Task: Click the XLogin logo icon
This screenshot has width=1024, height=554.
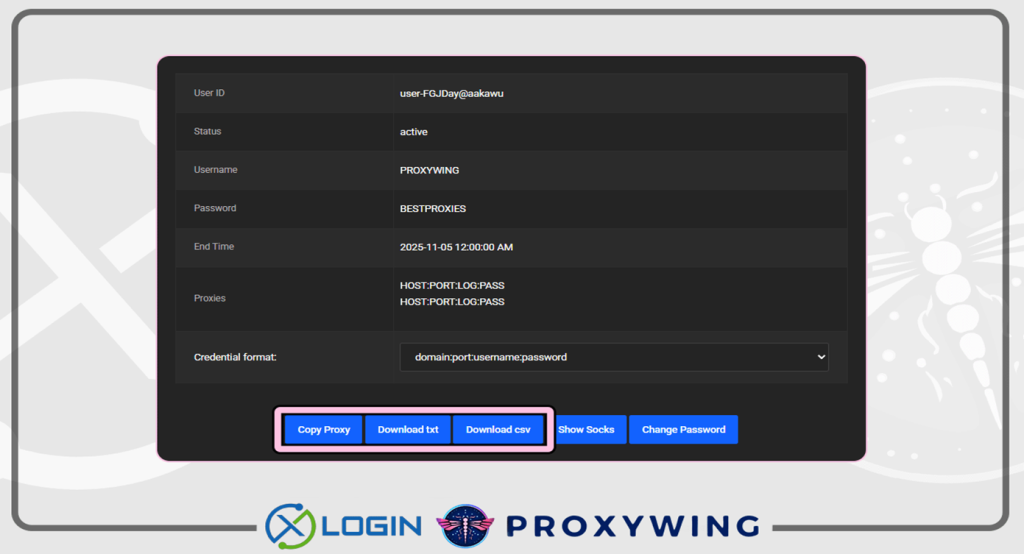Action: point(290,526)
